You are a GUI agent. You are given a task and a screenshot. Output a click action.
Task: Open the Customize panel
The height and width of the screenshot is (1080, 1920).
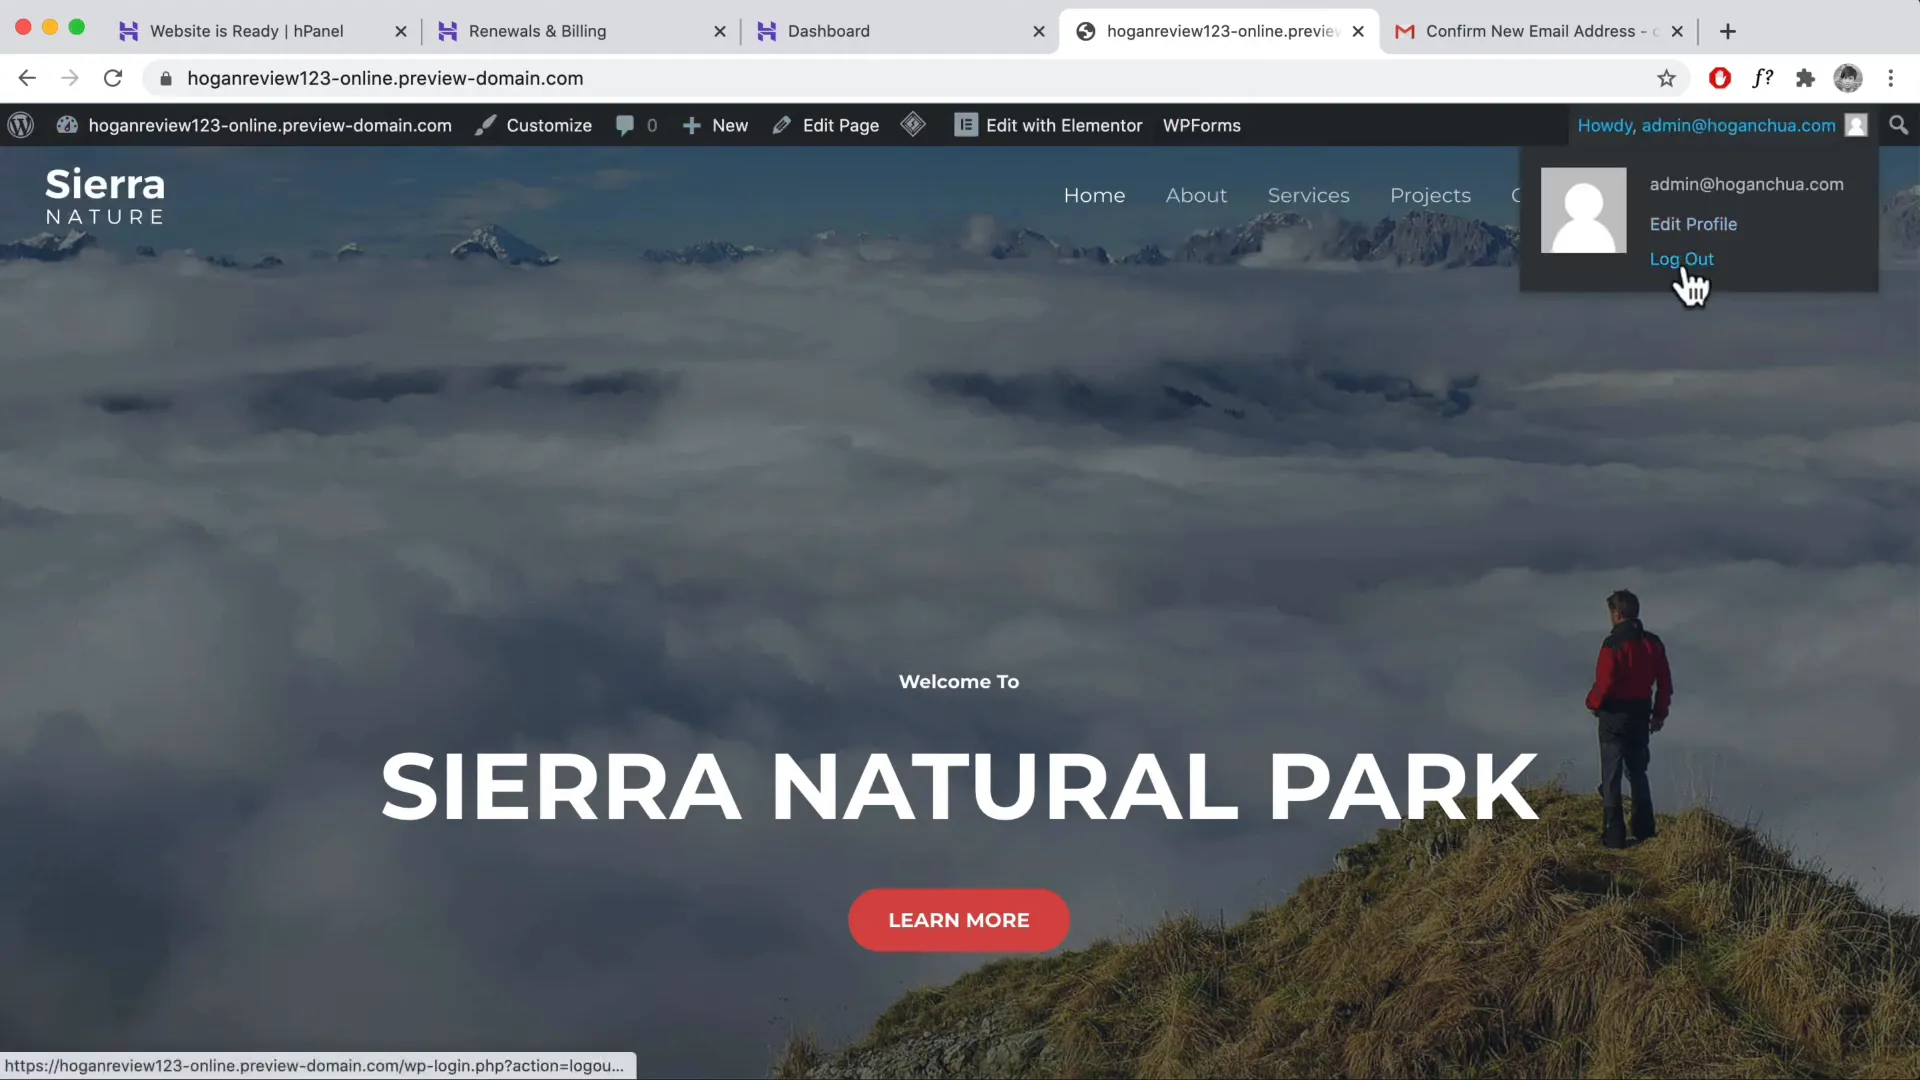click(549, 124)
